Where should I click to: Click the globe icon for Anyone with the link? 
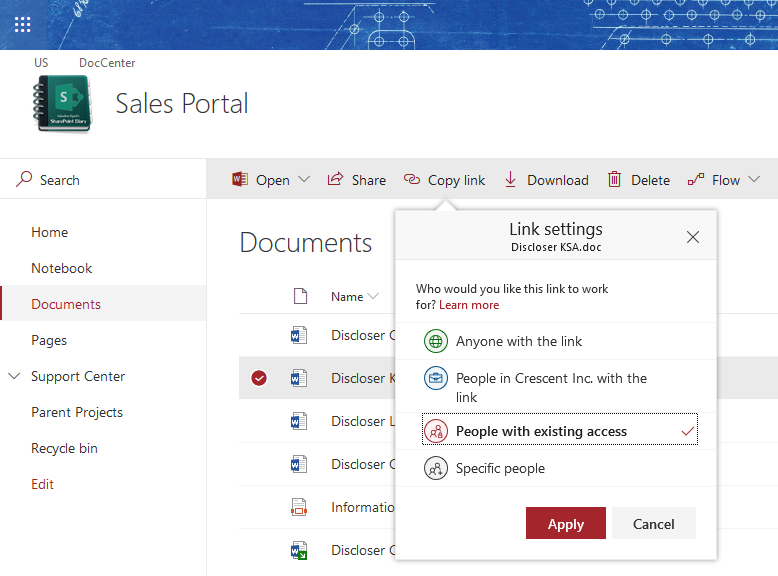coord(436,341)
